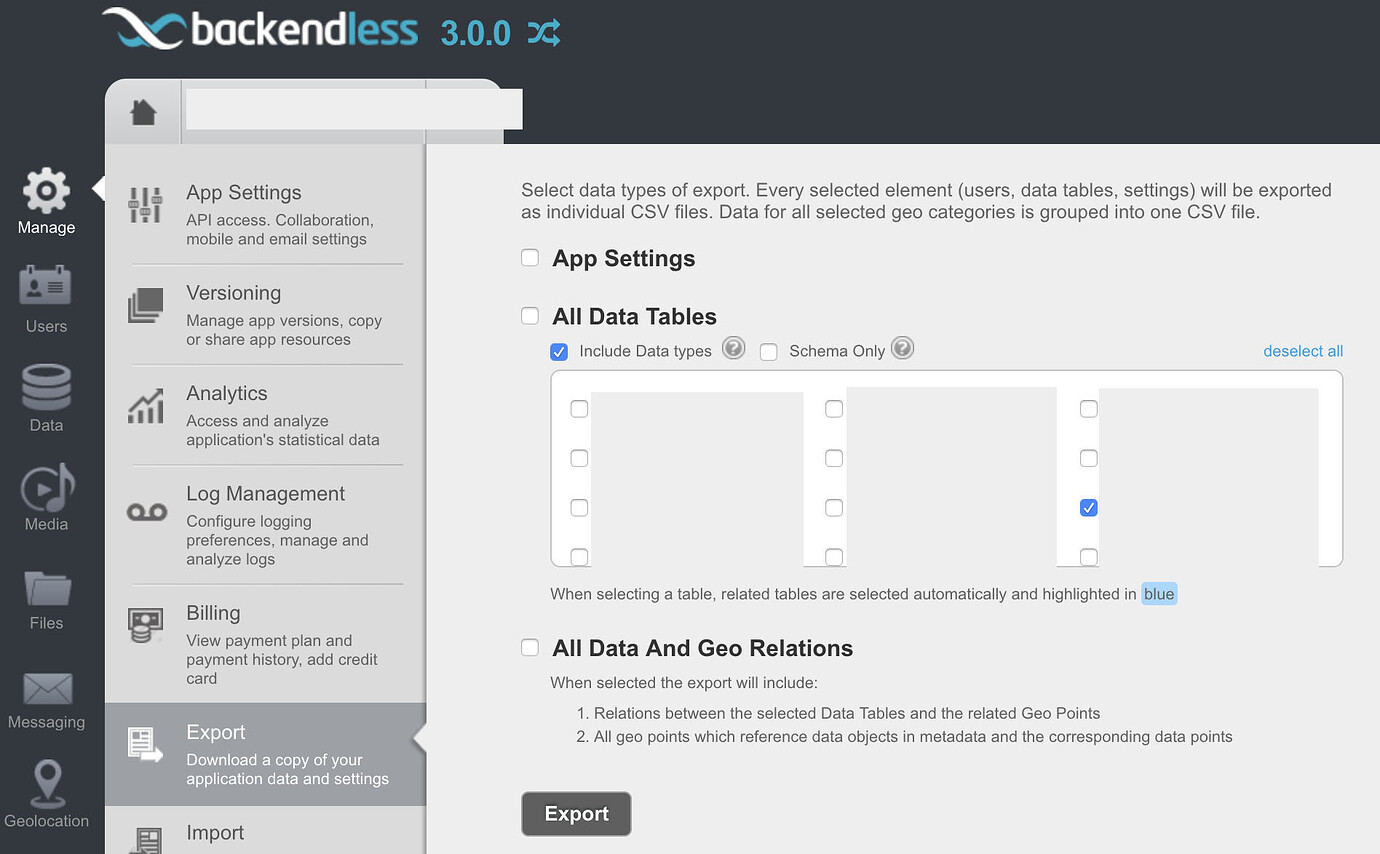Go to the Data section icon
Viewport: 1380px width, 854px height.
point(46,387)
